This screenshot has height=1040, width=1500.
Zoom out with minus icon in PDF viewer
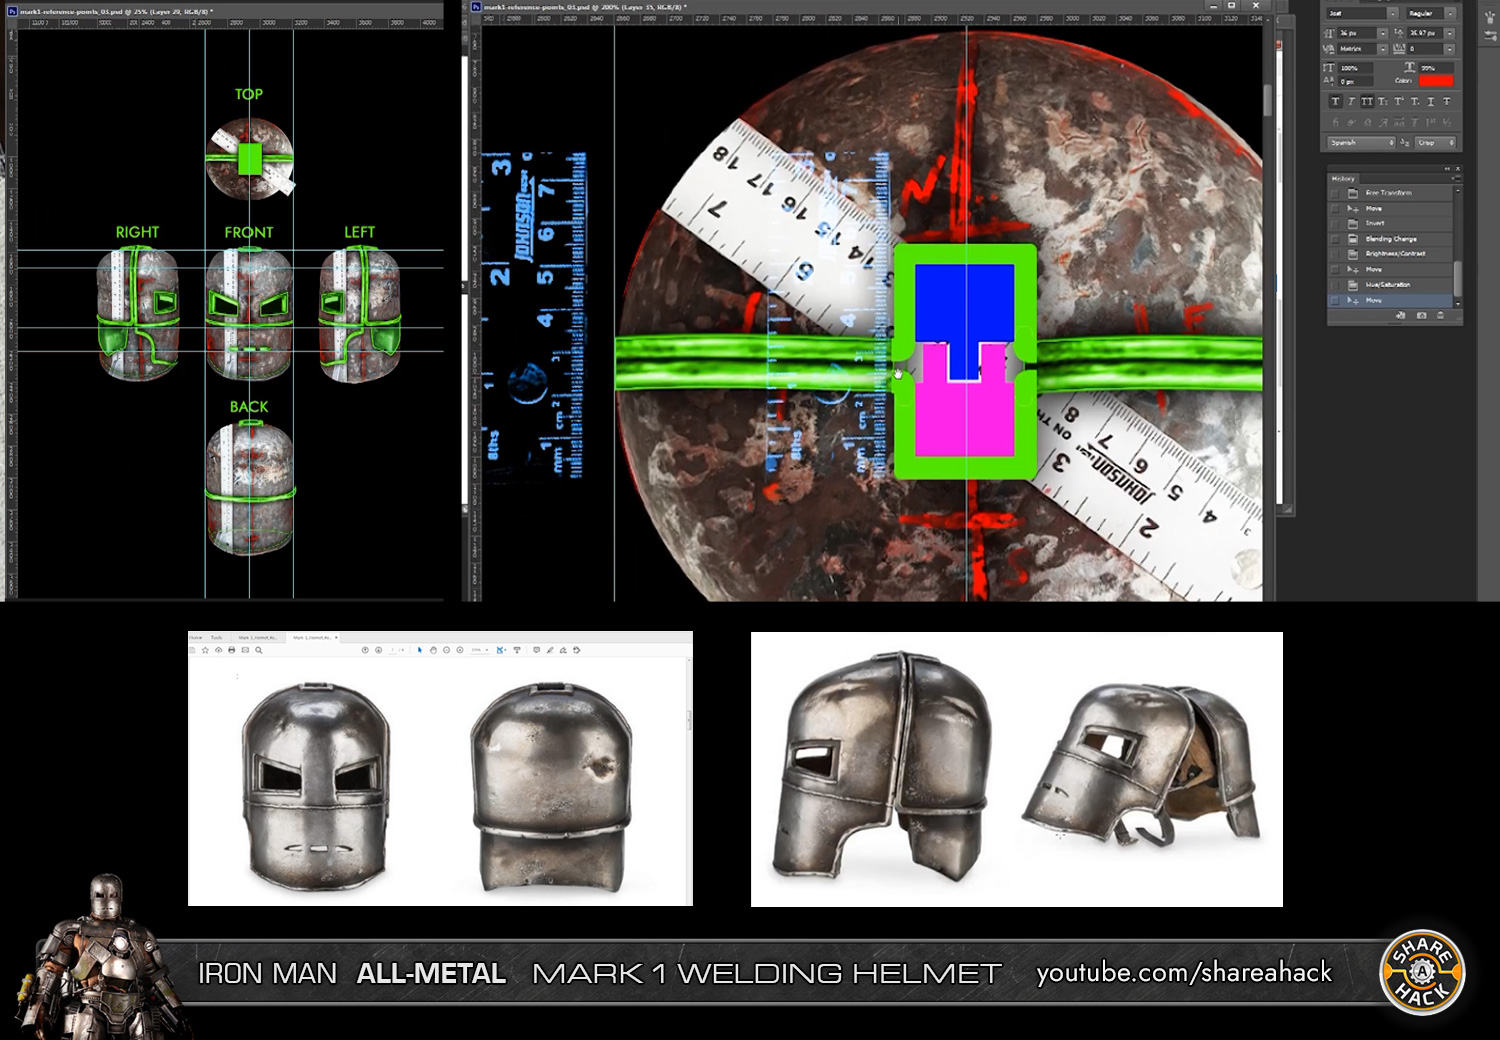[446, 650]
